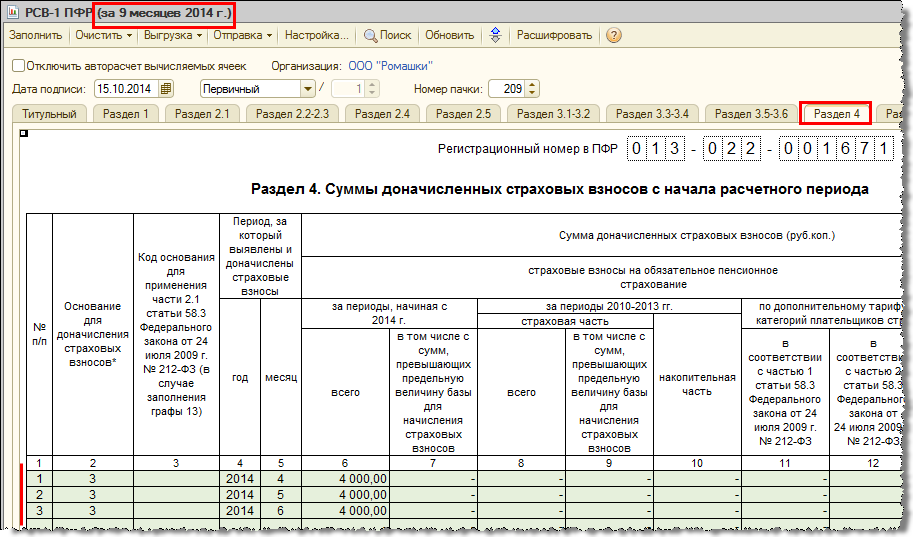Click the Расшифровать button
This screenshot has width=913, height=537.
coord(554,35)
